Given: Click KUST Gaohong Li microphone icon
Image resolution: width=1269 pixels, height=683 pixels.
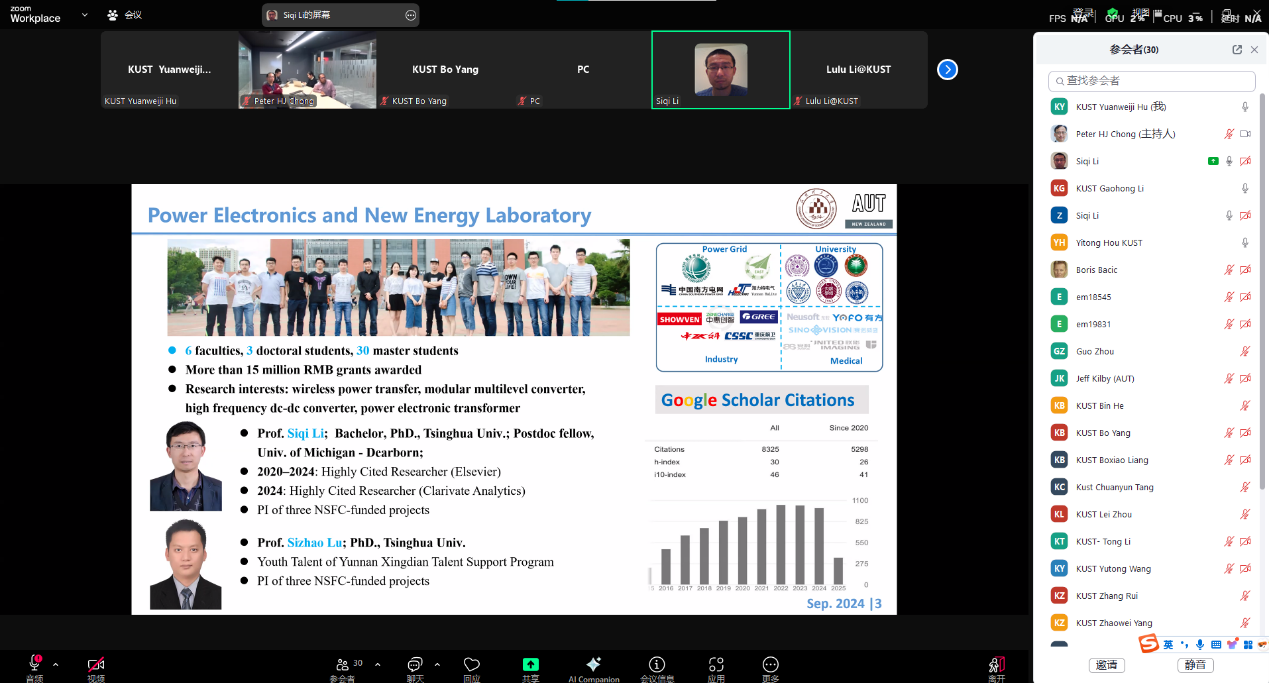Looking at the screenshot, I should (1245, 188).
